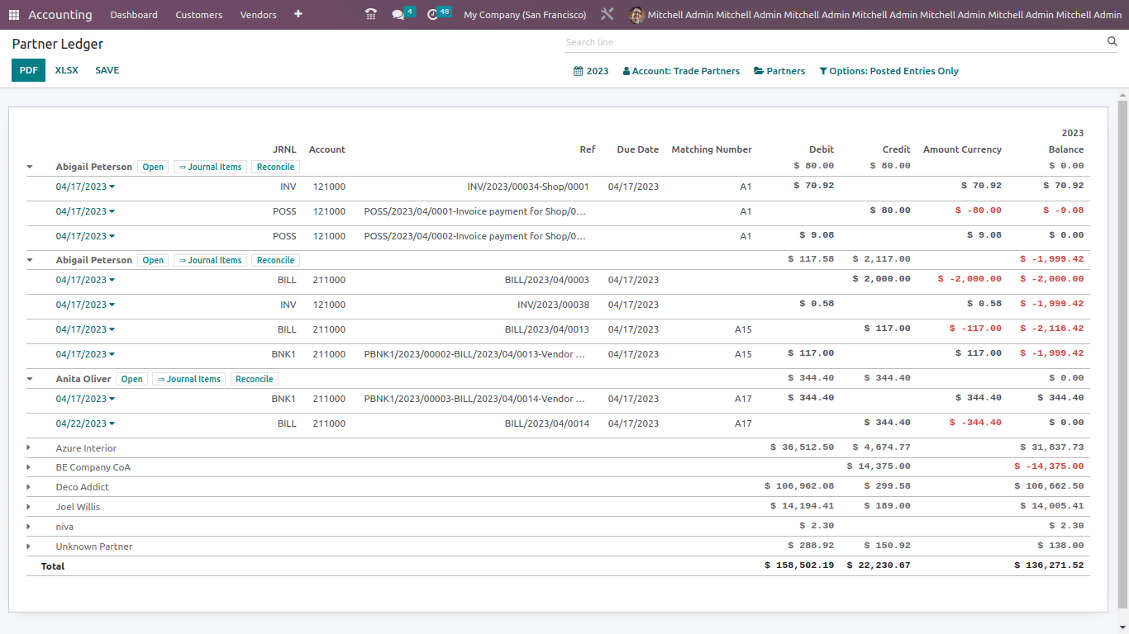Click the add new plus icon in navbar
The width and height of the screenshot is (1129, 634).
(298, 14)
